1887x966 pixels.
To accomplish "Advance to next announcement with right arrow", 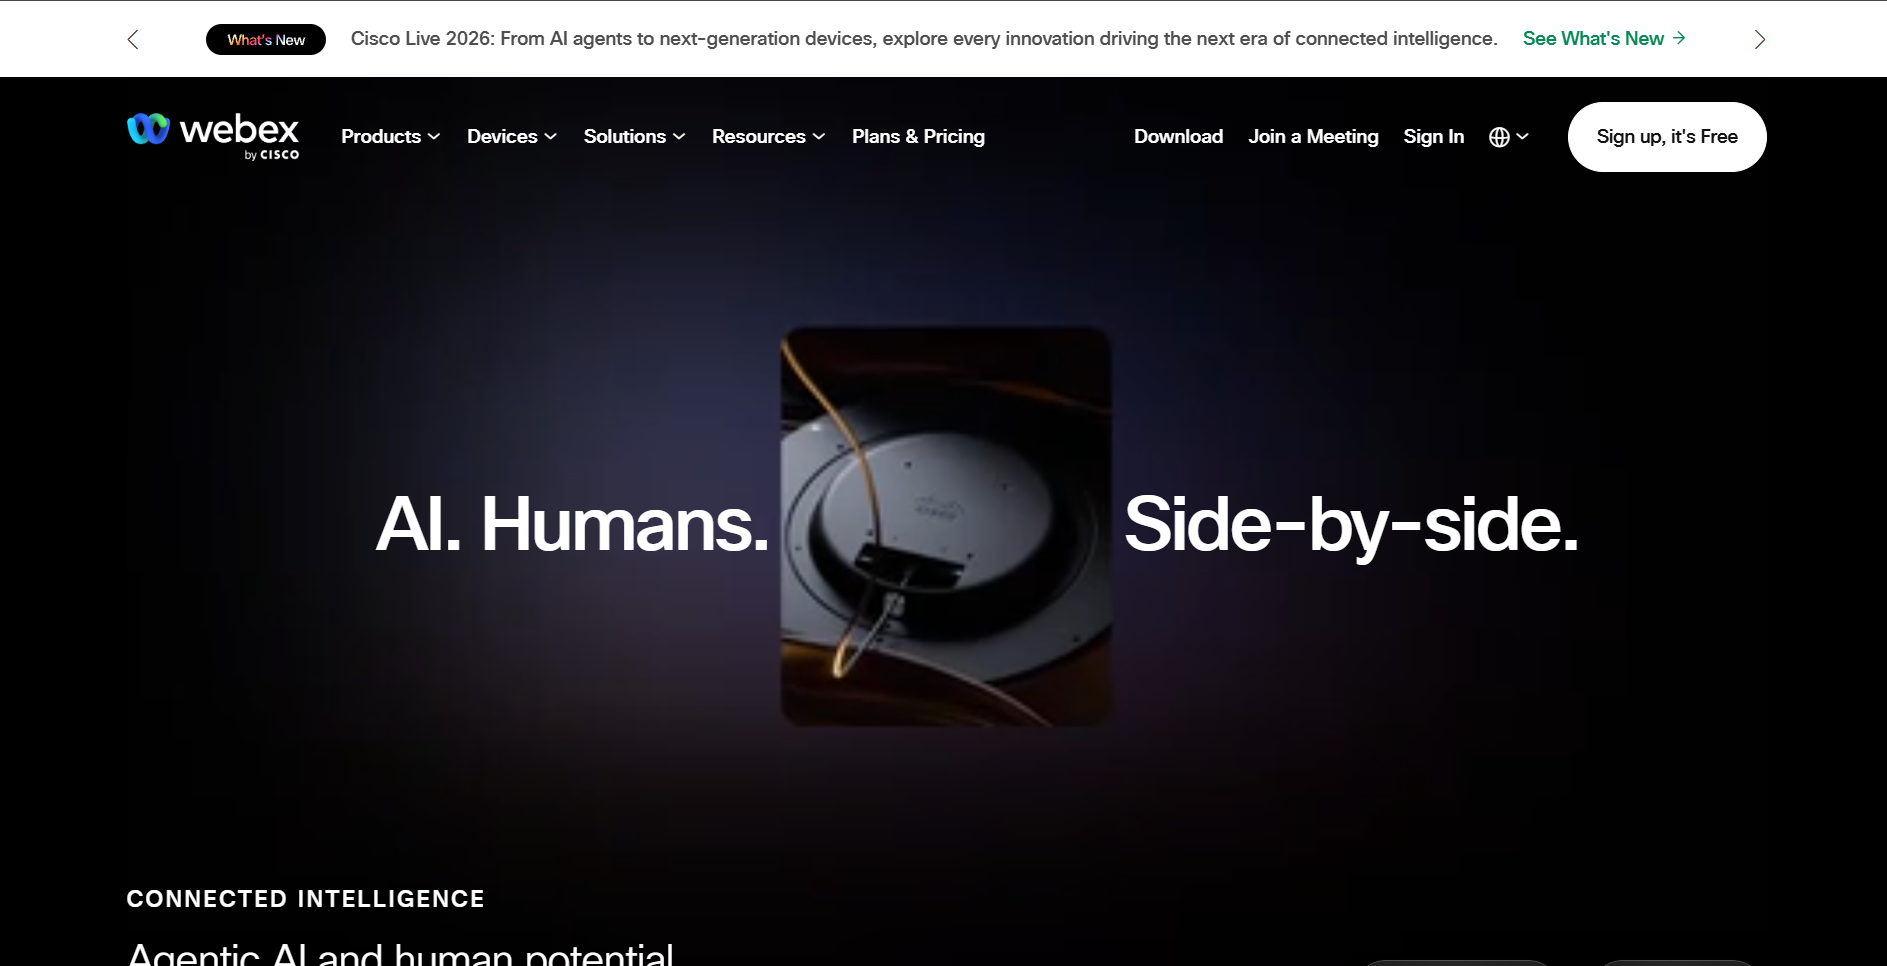I will 1760,39.
